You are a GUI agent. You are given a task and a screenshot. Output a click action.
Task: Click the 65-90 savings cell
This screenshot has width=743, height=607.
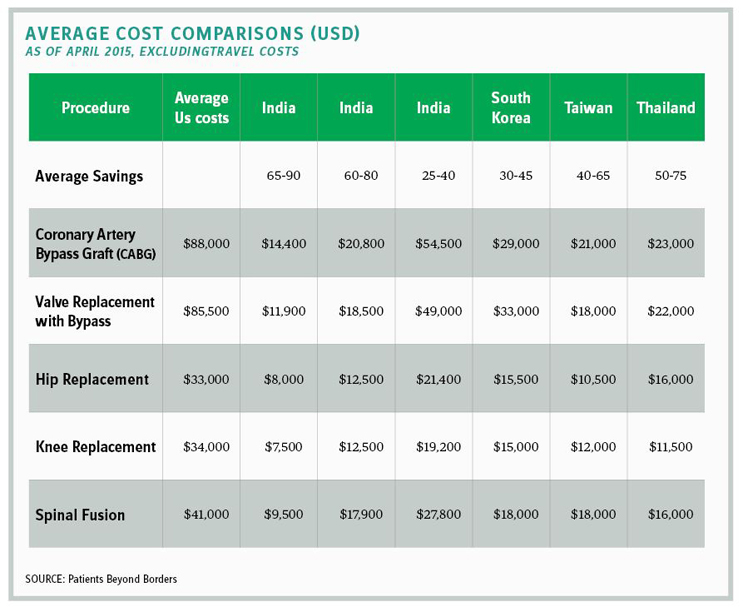[278, 176]
